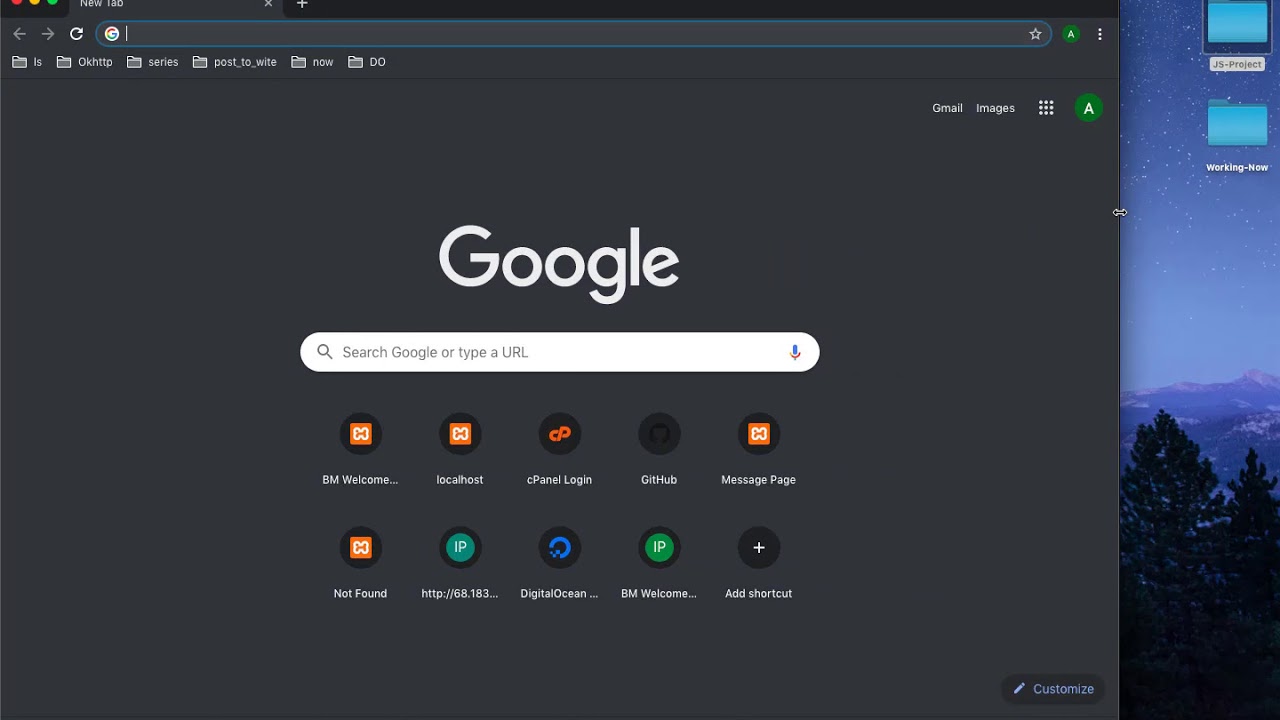The height and width of the screenshot is (720, 1280).
Task: Open the DO bookmarks folder
Action: coord(367,62)
